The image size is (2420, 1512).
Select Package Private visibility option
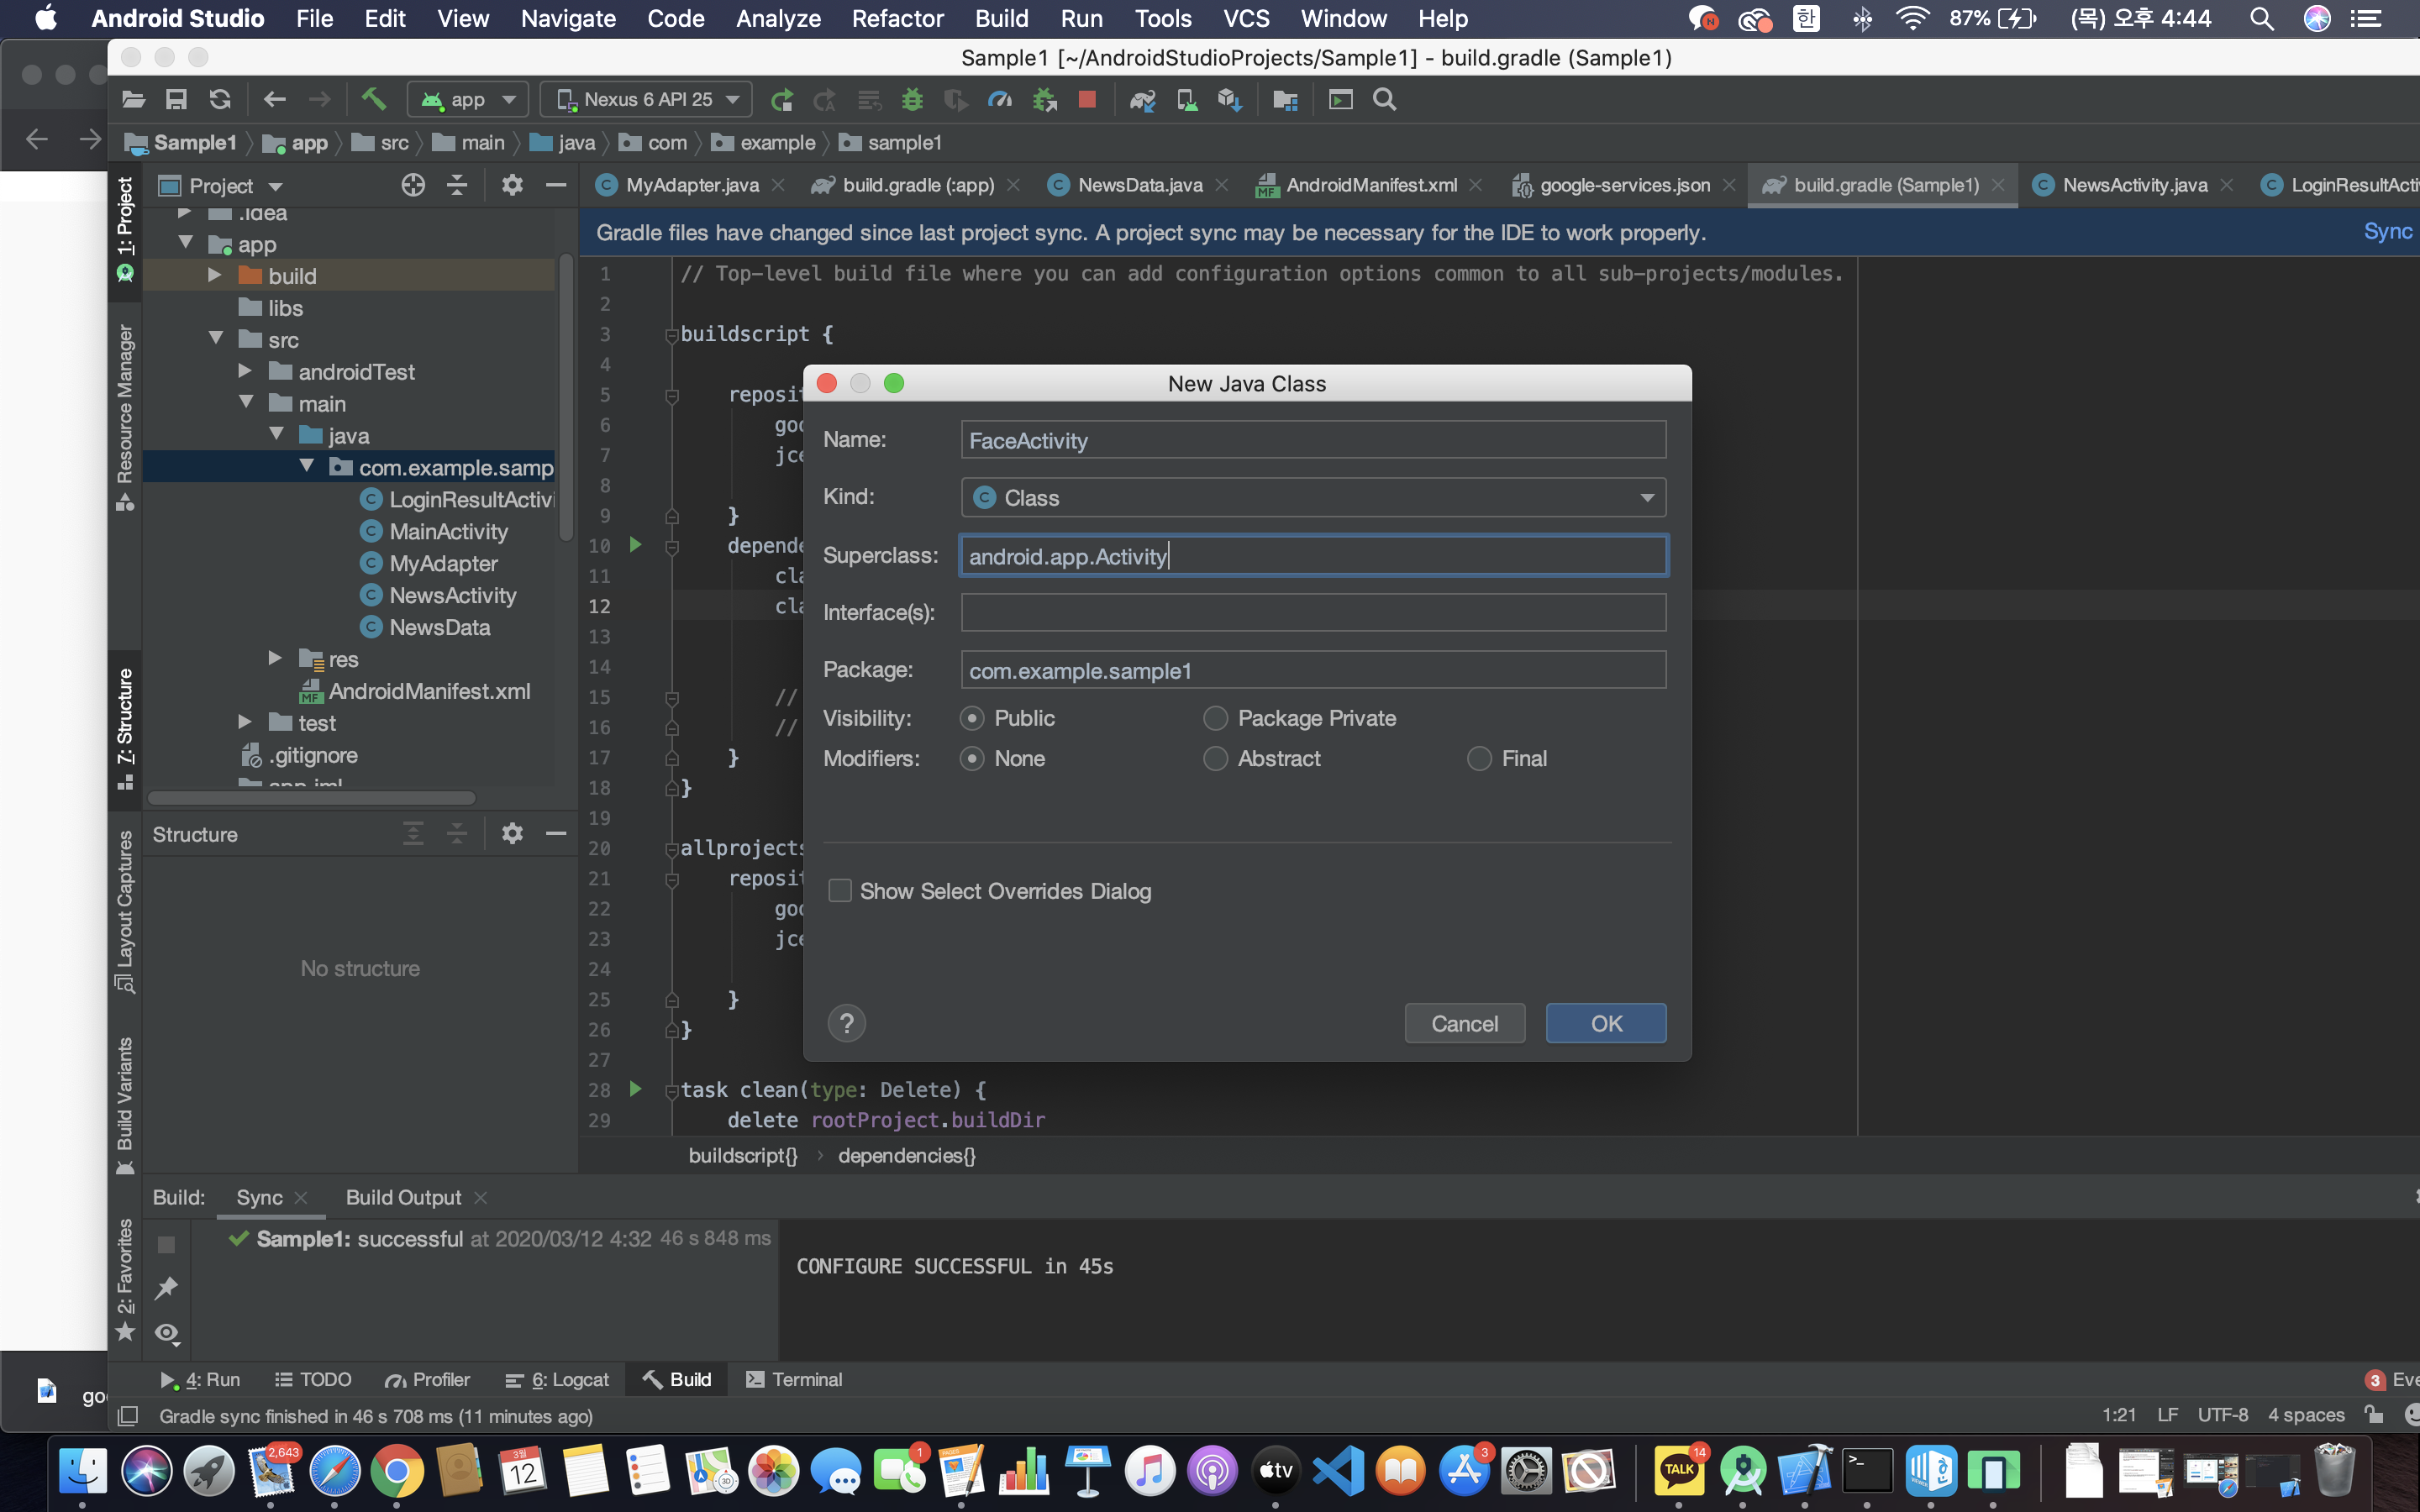(1215, 718)
